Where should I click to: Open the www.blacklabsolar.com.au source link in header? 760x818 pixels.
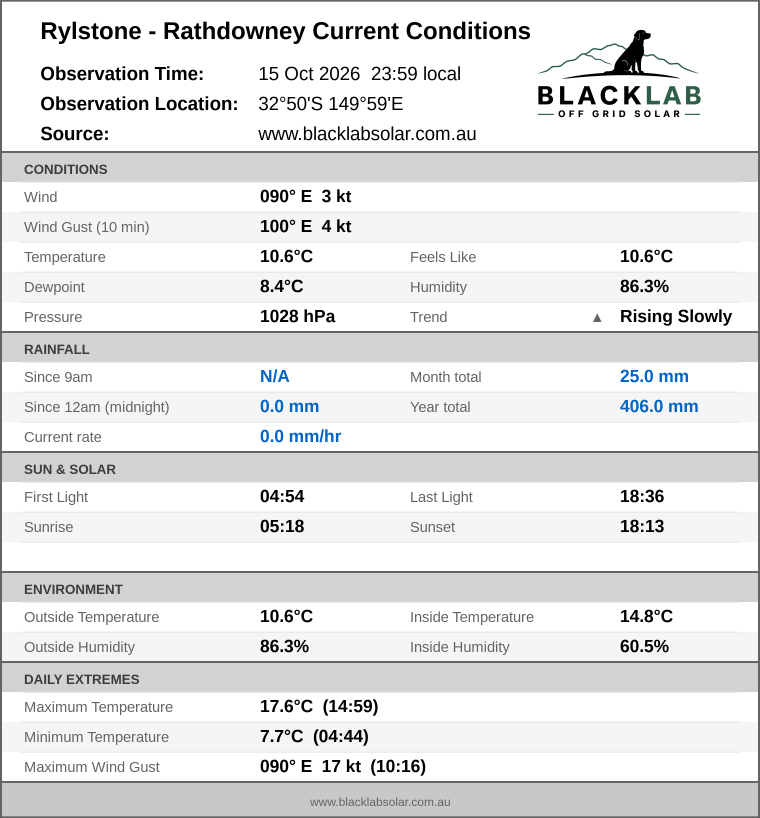(x=367, y=134)
